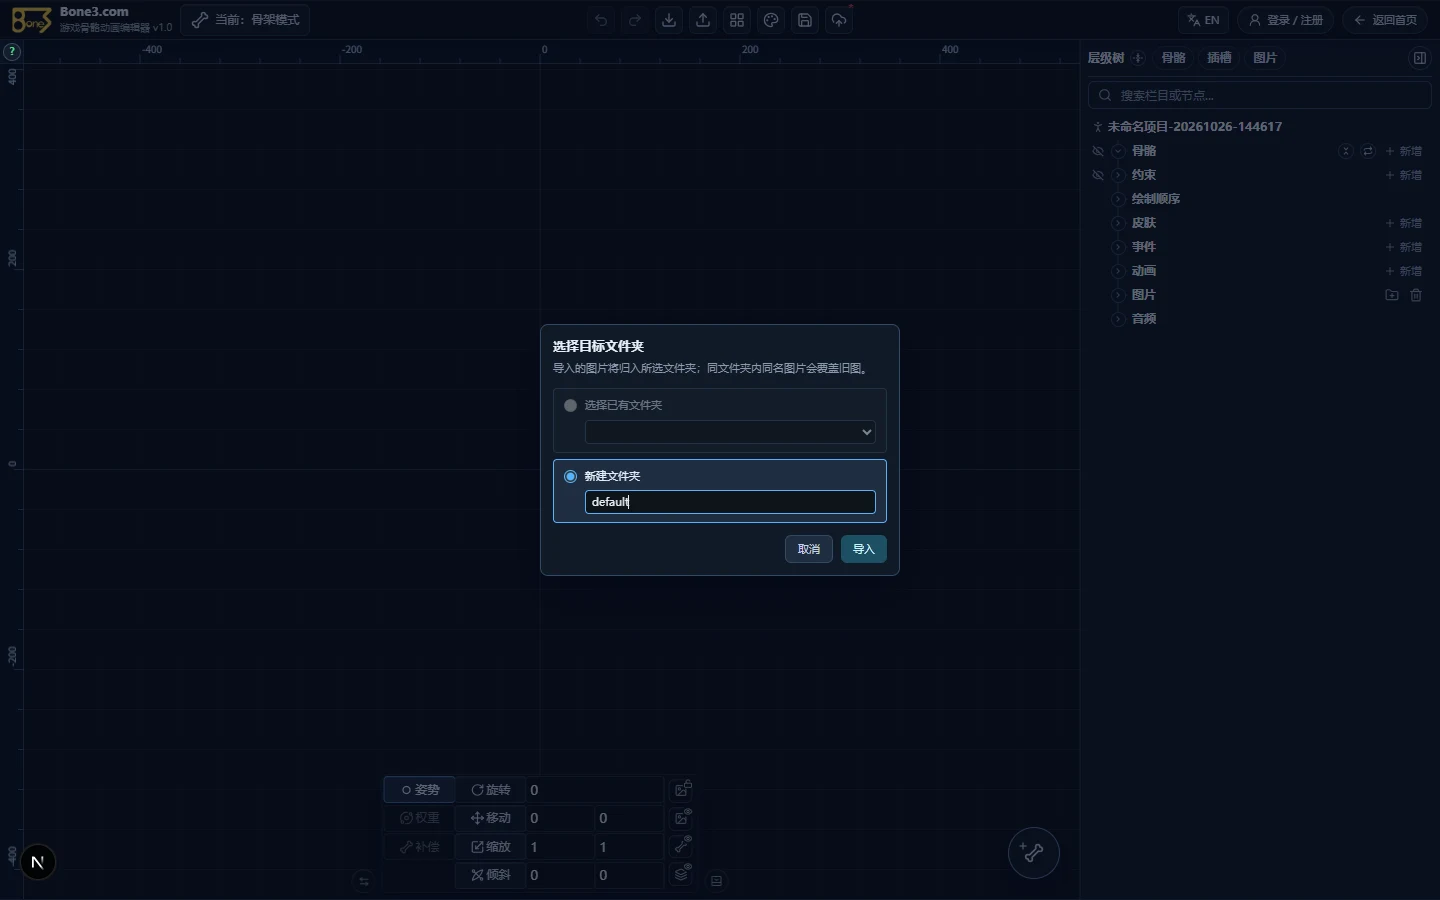The width and height of the screenshot is (1440, 900).
Task: Click the loop arrows icon in 骨骼 row
Action: pyautogui.click(x=1368, y=151)
